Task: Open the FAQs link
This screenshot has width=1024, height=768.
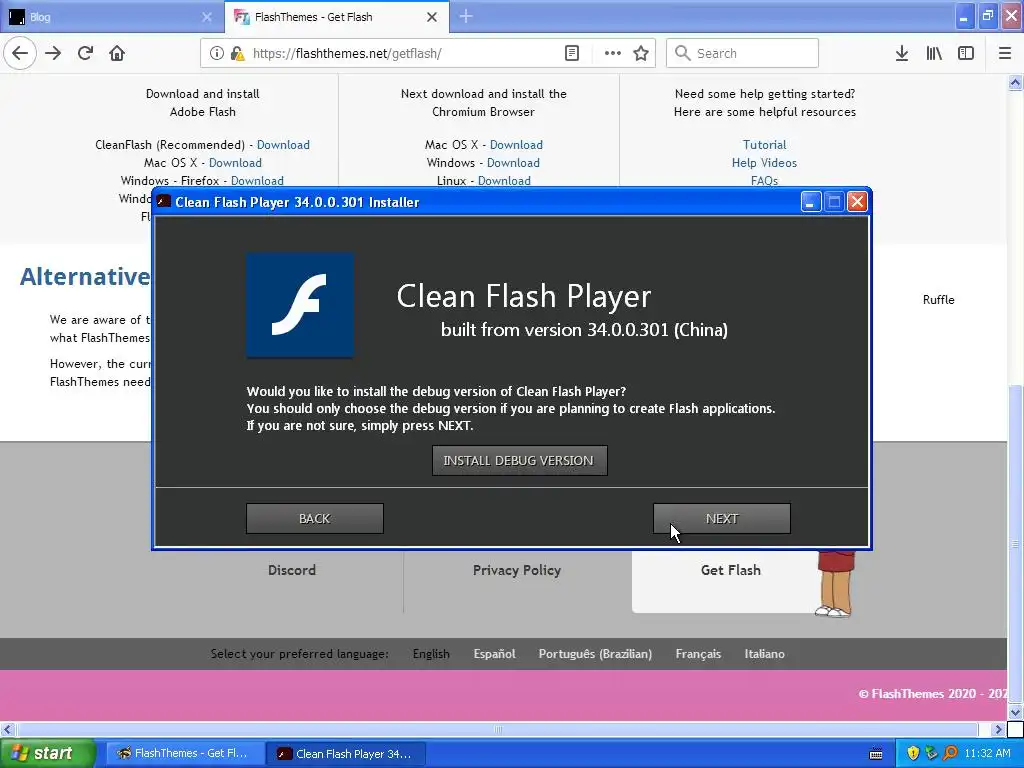Action: click(764, 180)
